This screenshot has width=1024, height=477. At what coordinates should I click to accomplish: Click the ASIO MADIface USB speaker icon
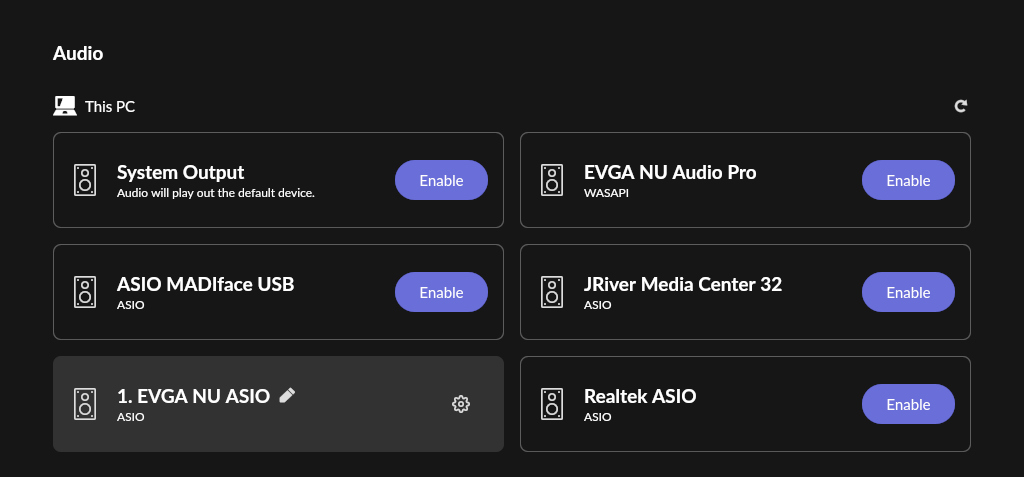[x=85, y=292]
